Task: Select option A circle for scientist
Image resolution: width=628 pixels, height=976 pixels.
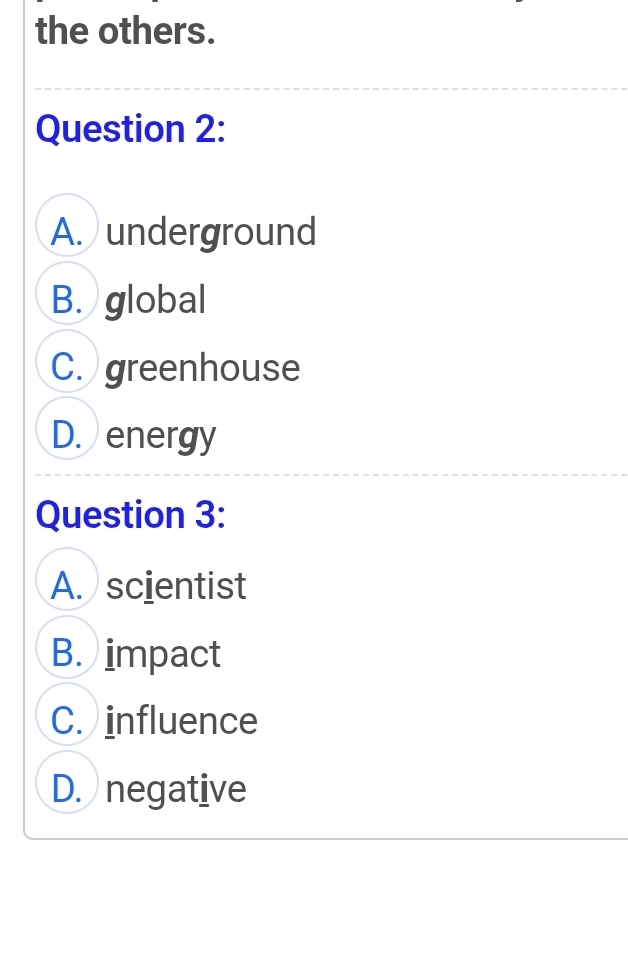Action: coord(67,584)
